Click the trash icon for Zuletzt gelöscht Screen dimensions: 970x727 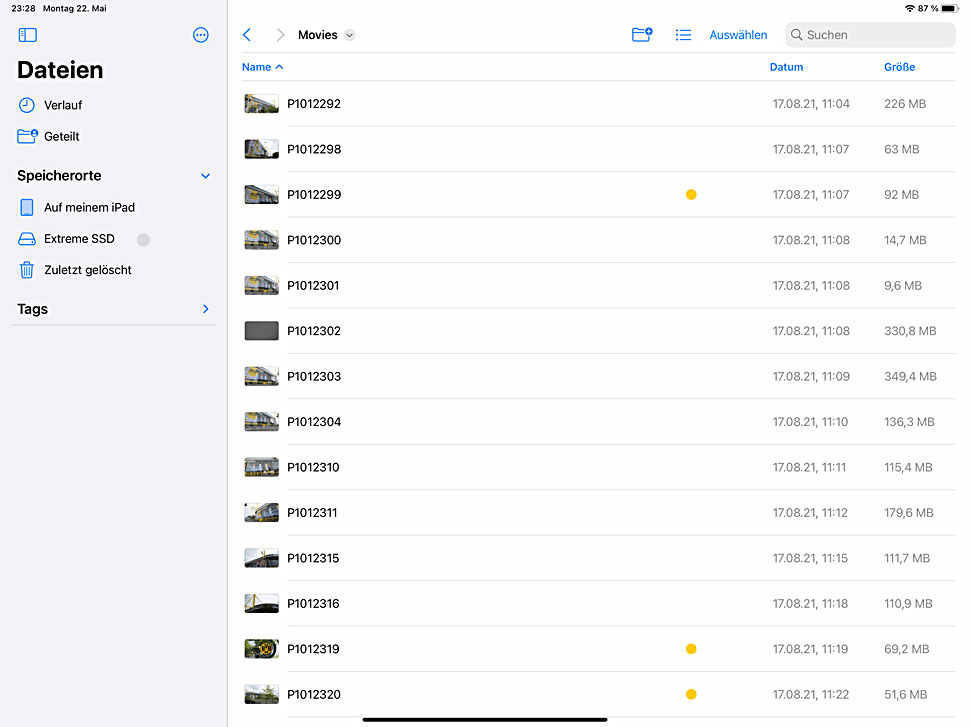pos(27,270)
